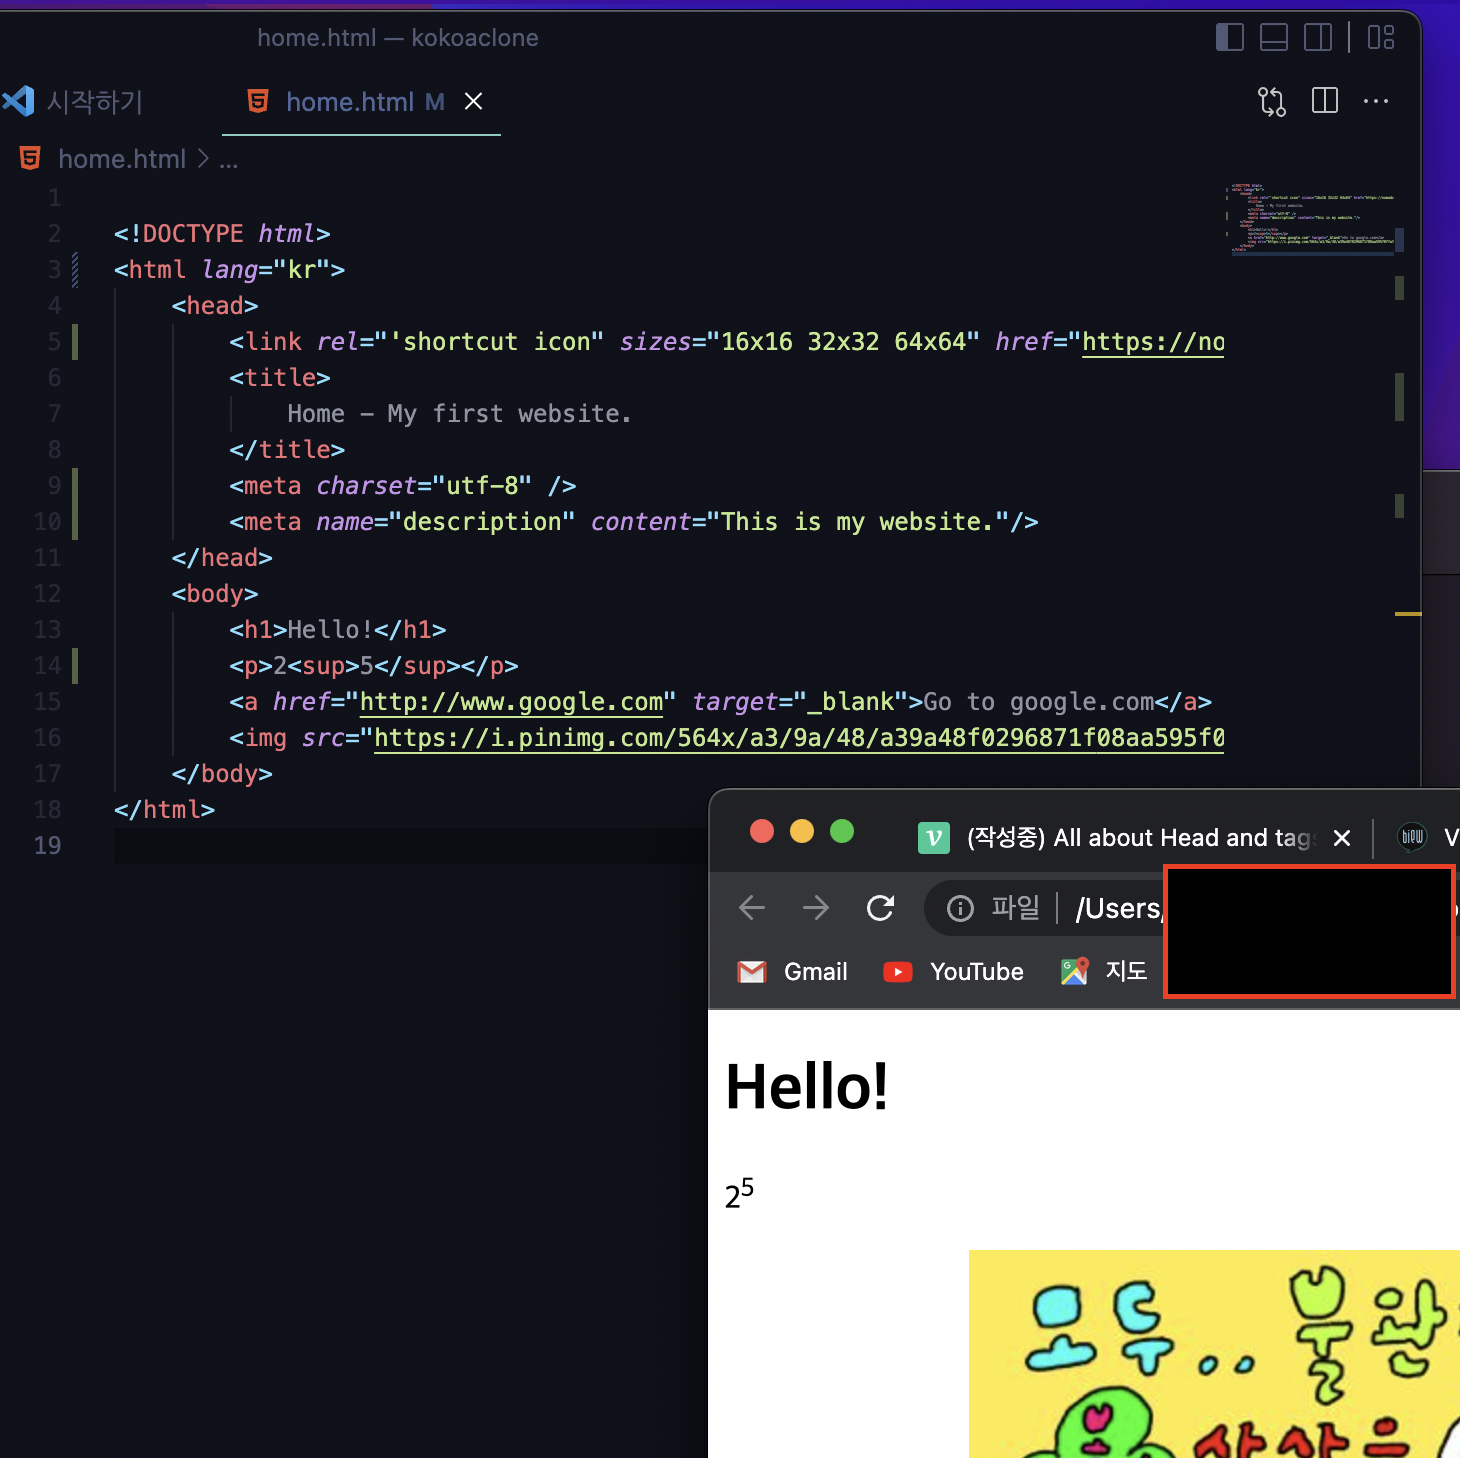Close the 'All about Head and tag' browser tab
The width and height of the screenshot is (1460, 1458).
tap(1342, 838)
